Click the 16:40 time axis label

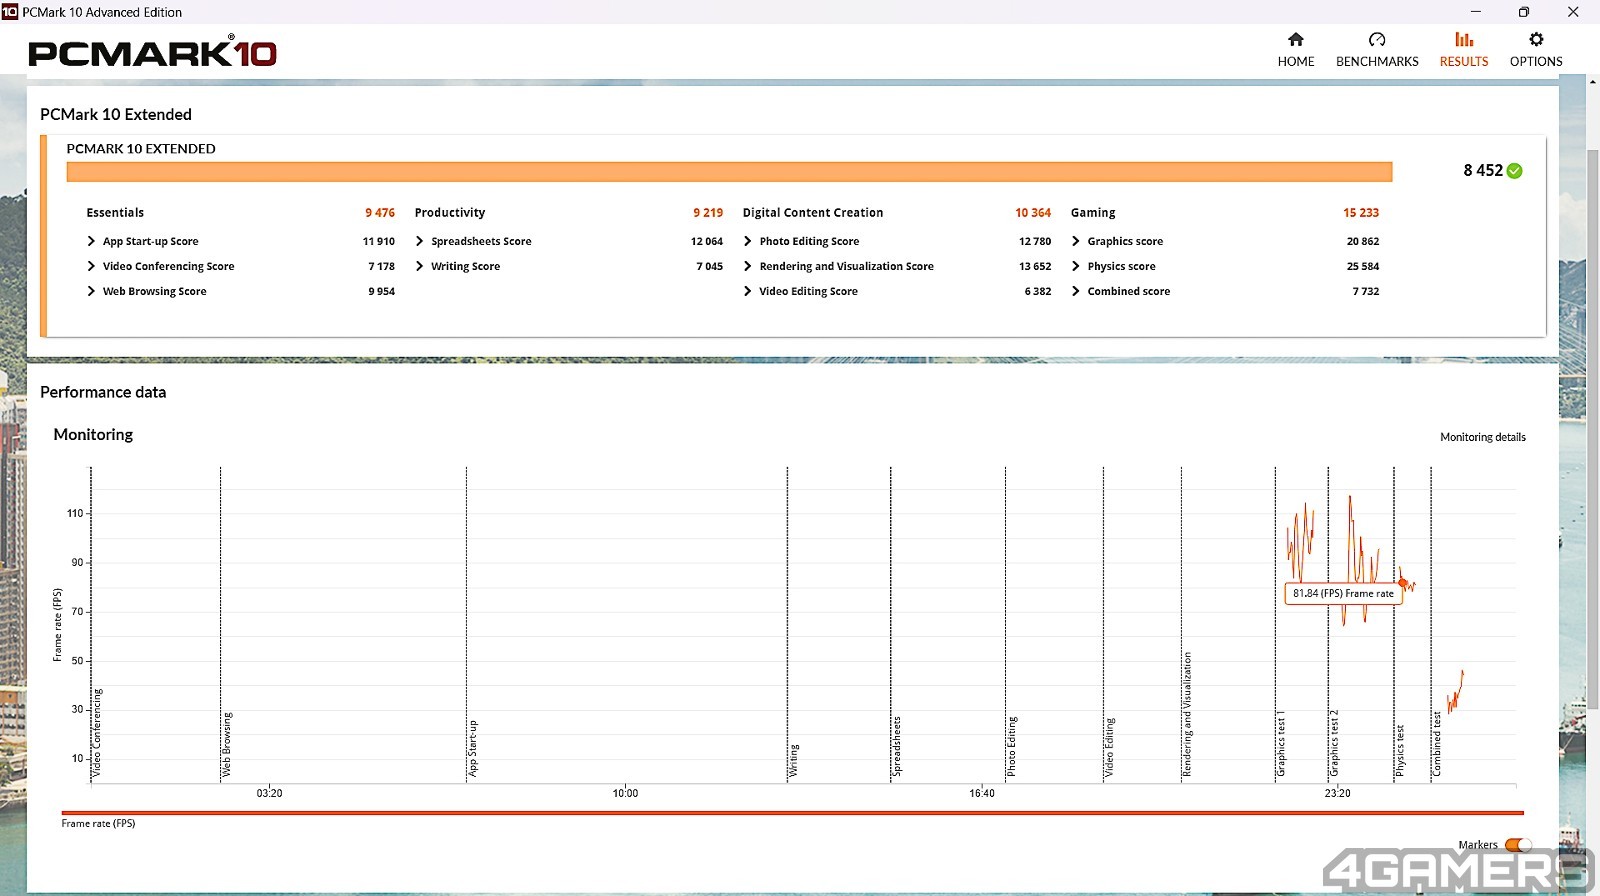[982, 793]
